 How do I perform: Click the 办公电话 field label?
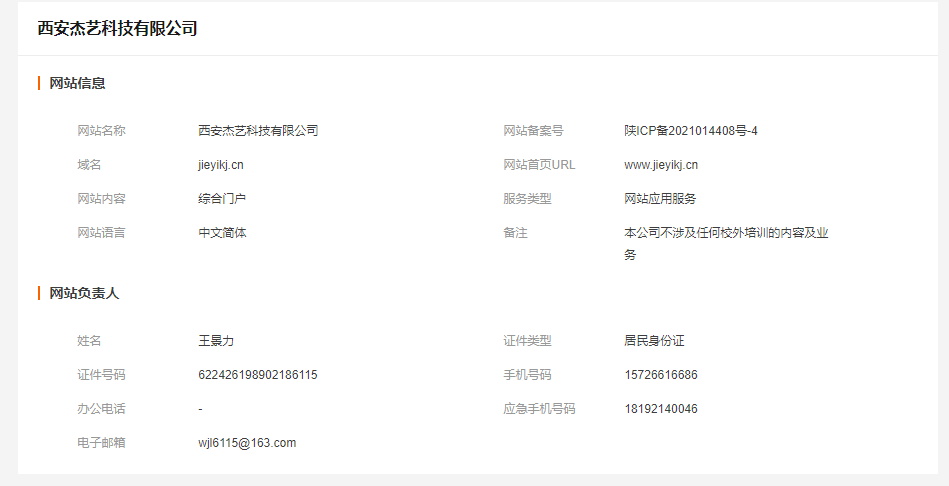click(101, 409)
